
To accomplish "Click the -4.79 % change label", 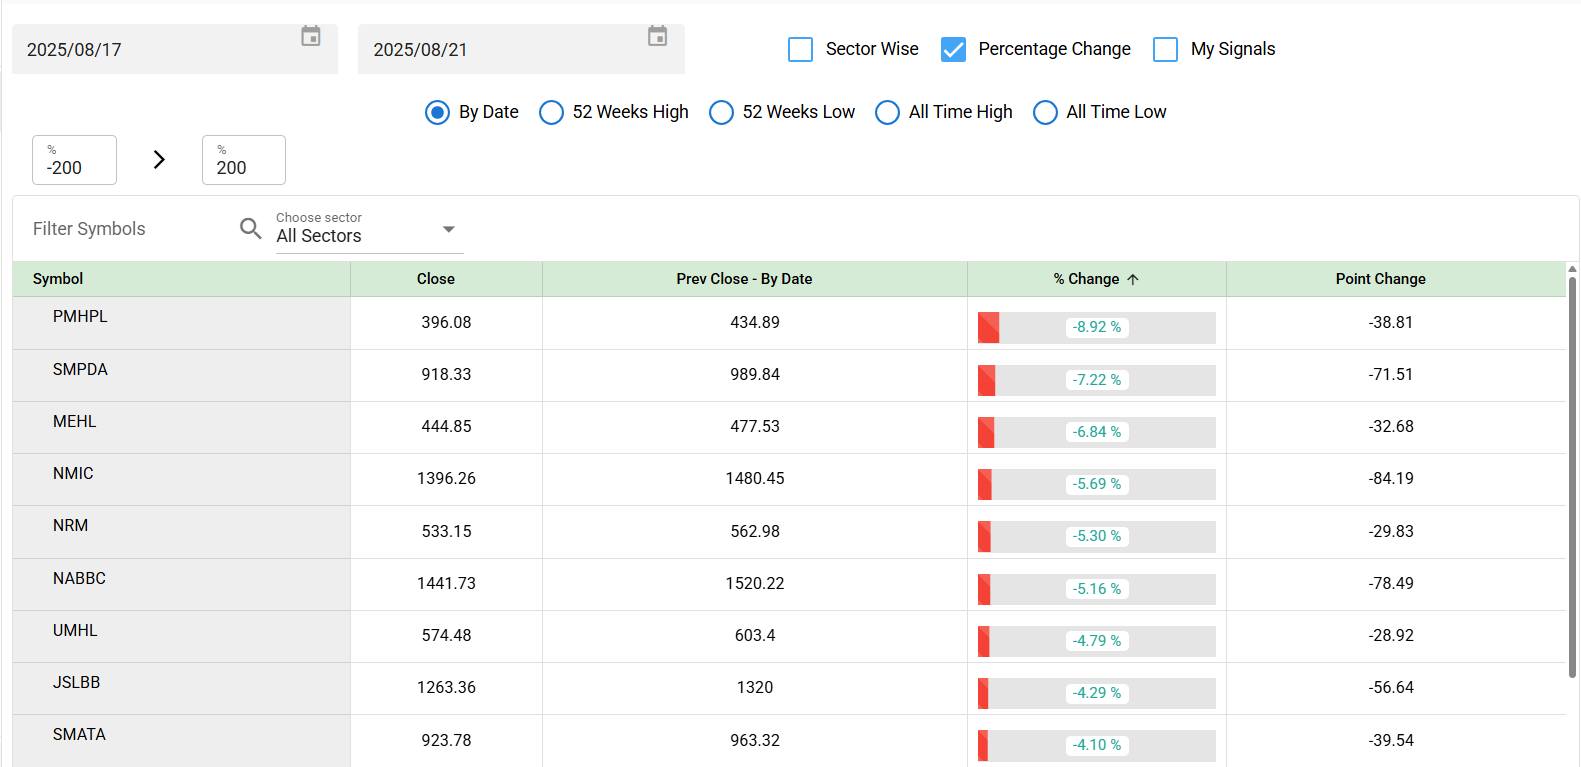I will point(1097,641).
